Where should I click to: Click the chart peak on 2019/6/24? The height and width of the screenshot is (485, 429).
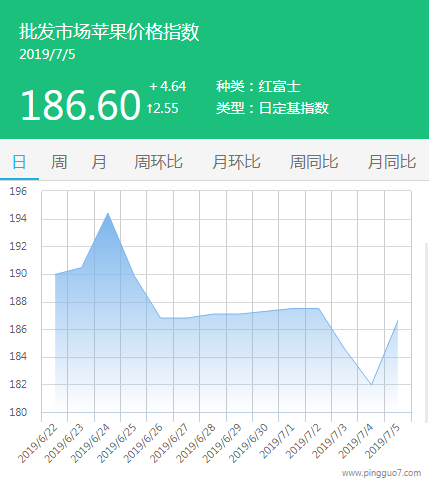coord(108,213)
